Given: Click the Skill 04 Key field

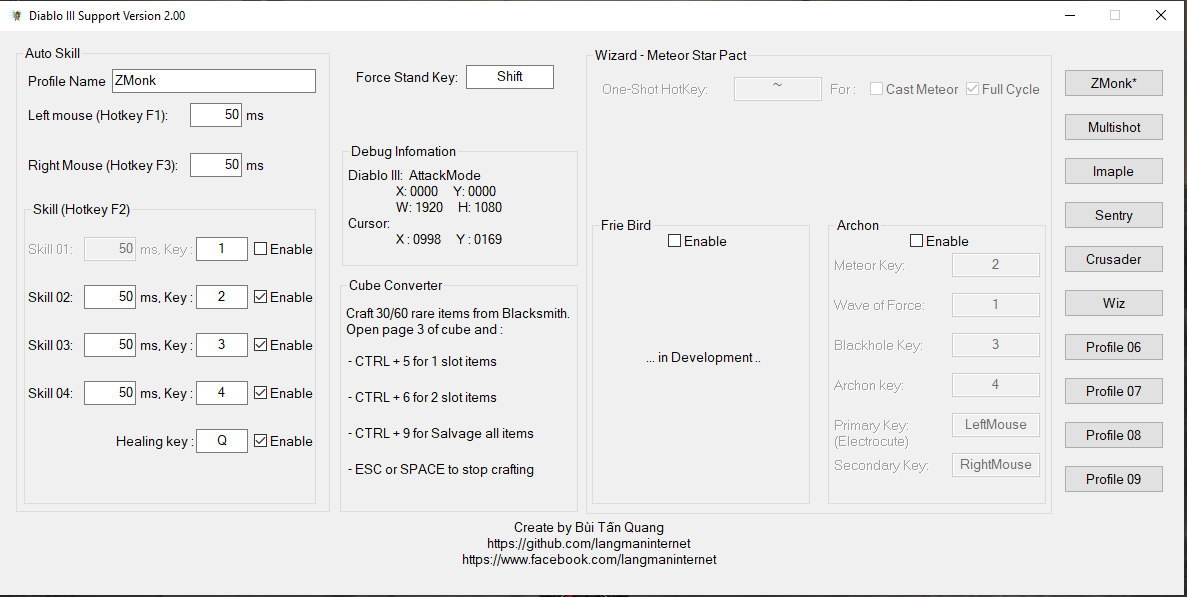Looking at the screenshot, I should click(x=222, y=393).
